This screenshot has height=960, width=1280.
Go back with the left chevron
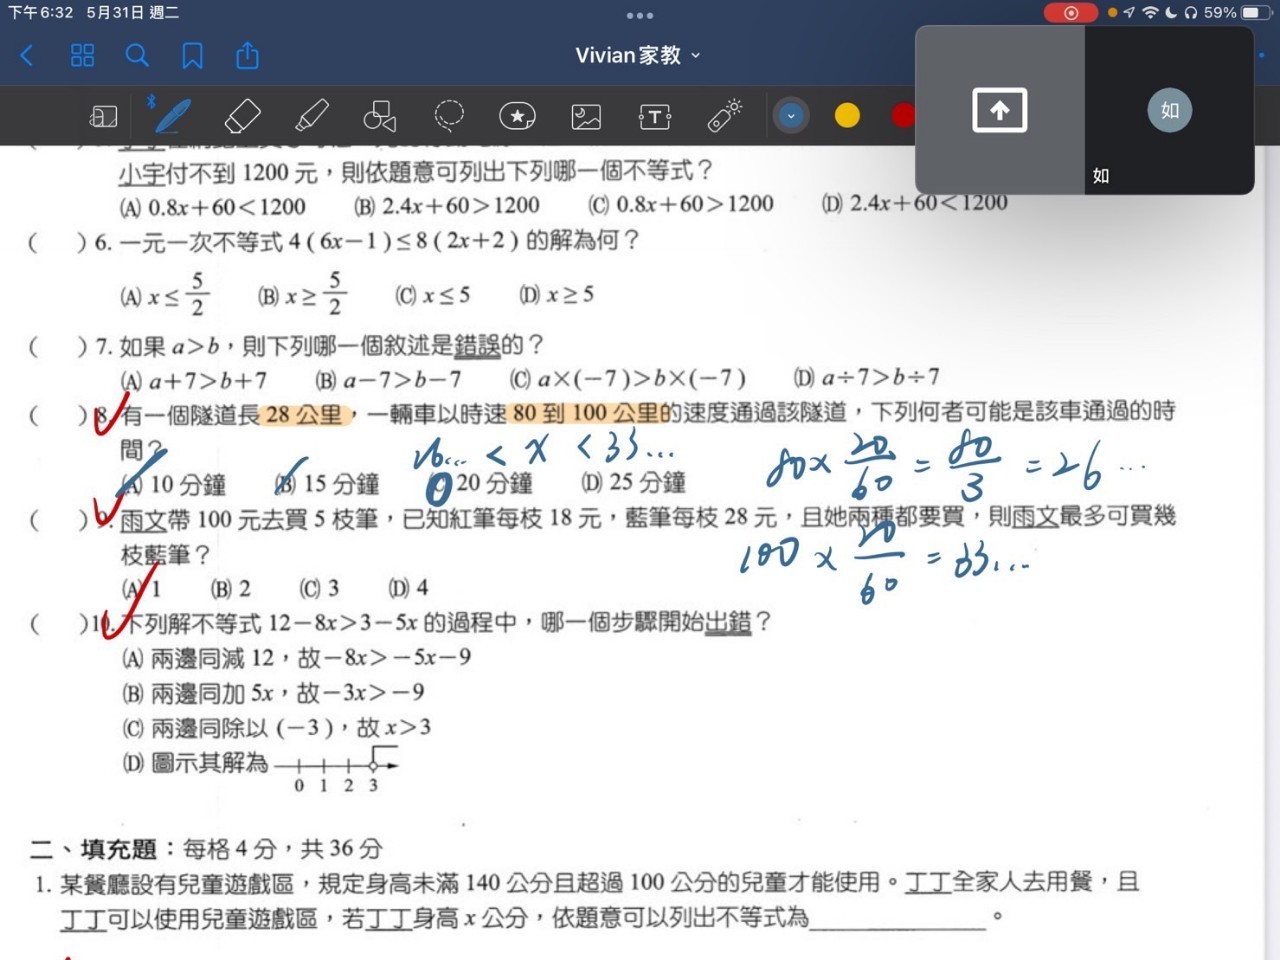coord(27,55)
